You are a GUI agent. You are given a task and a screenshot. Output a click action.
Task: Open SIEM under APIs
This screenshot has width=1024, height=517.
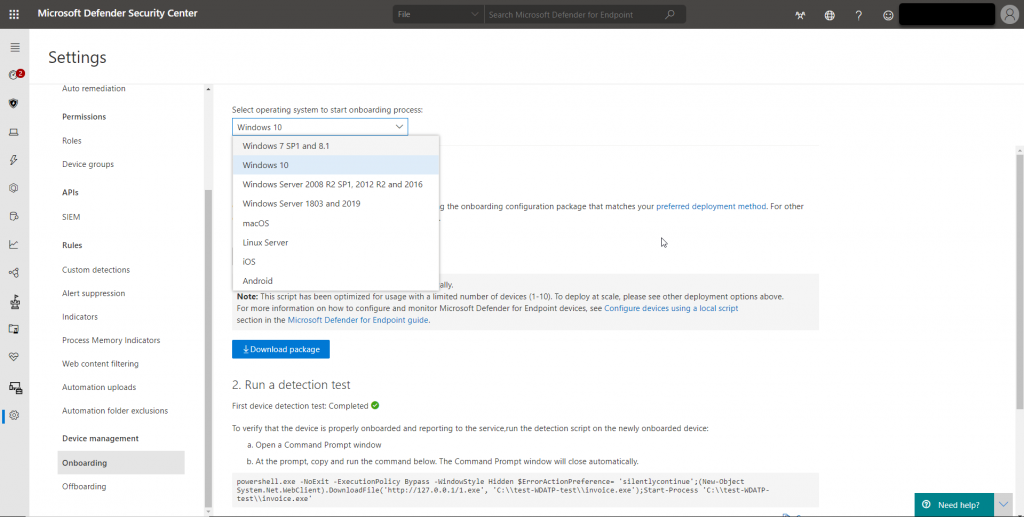71,217
